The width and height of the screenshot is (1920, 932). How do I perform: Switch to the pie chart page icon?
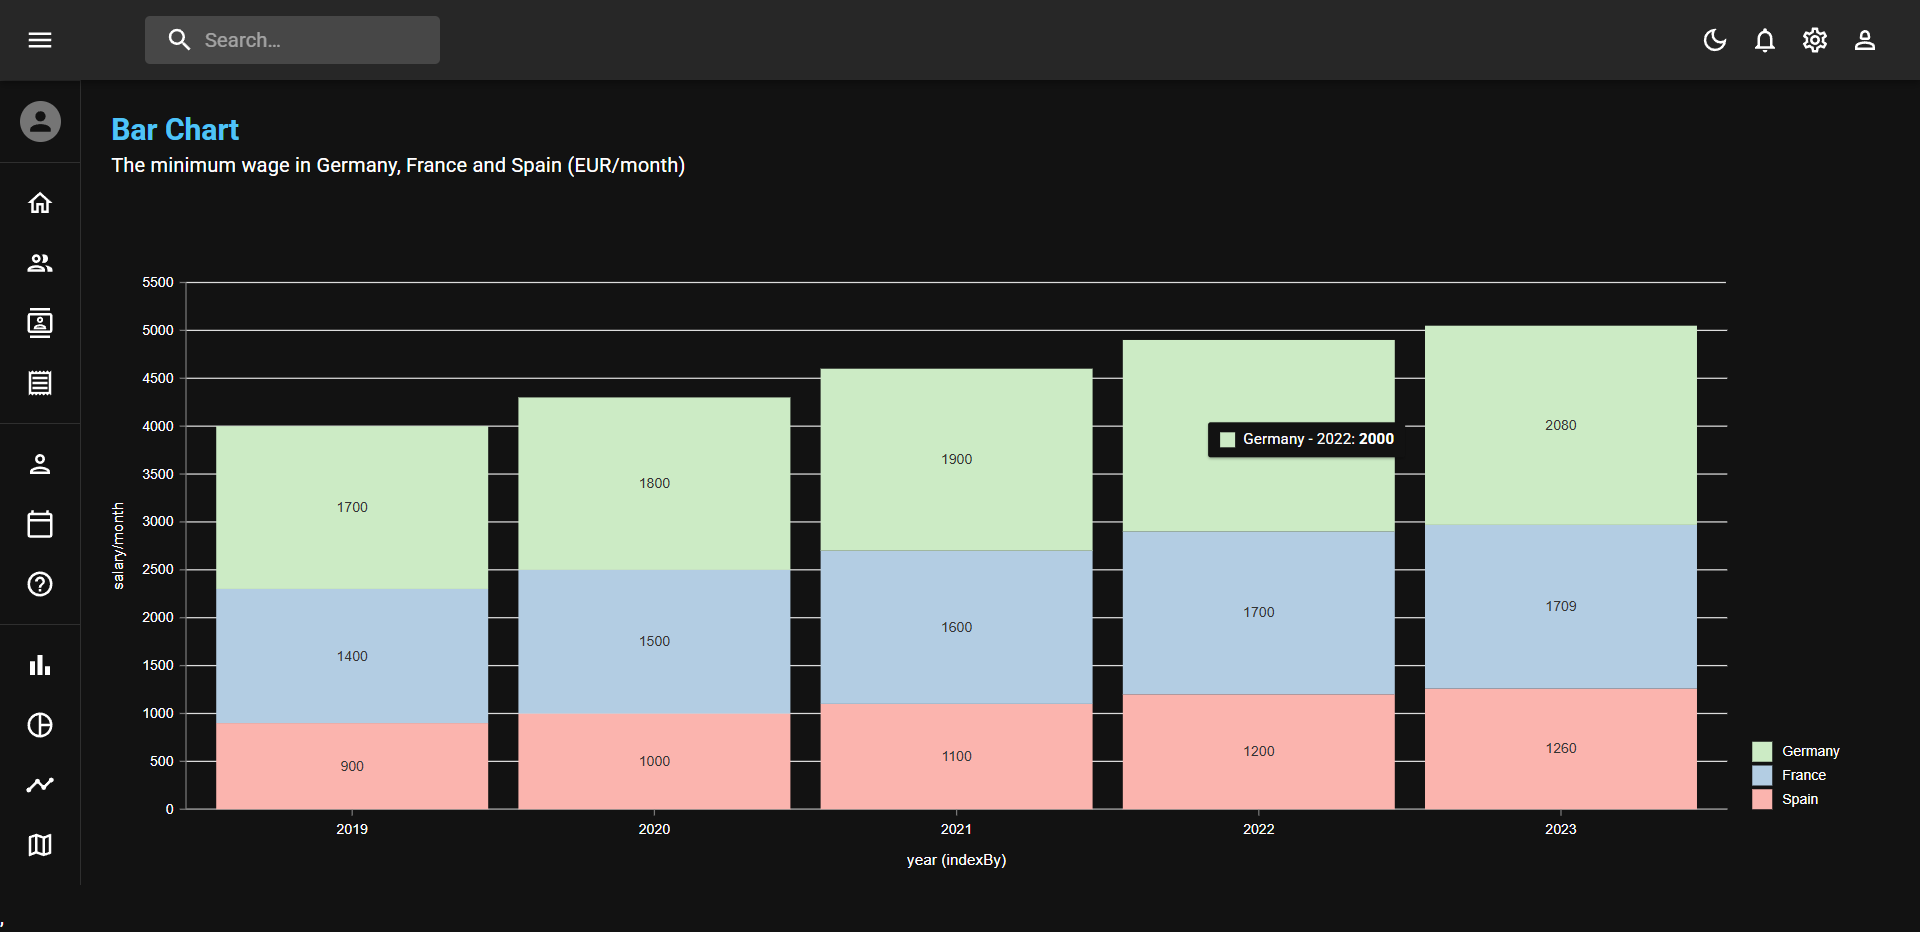(40, 725)
